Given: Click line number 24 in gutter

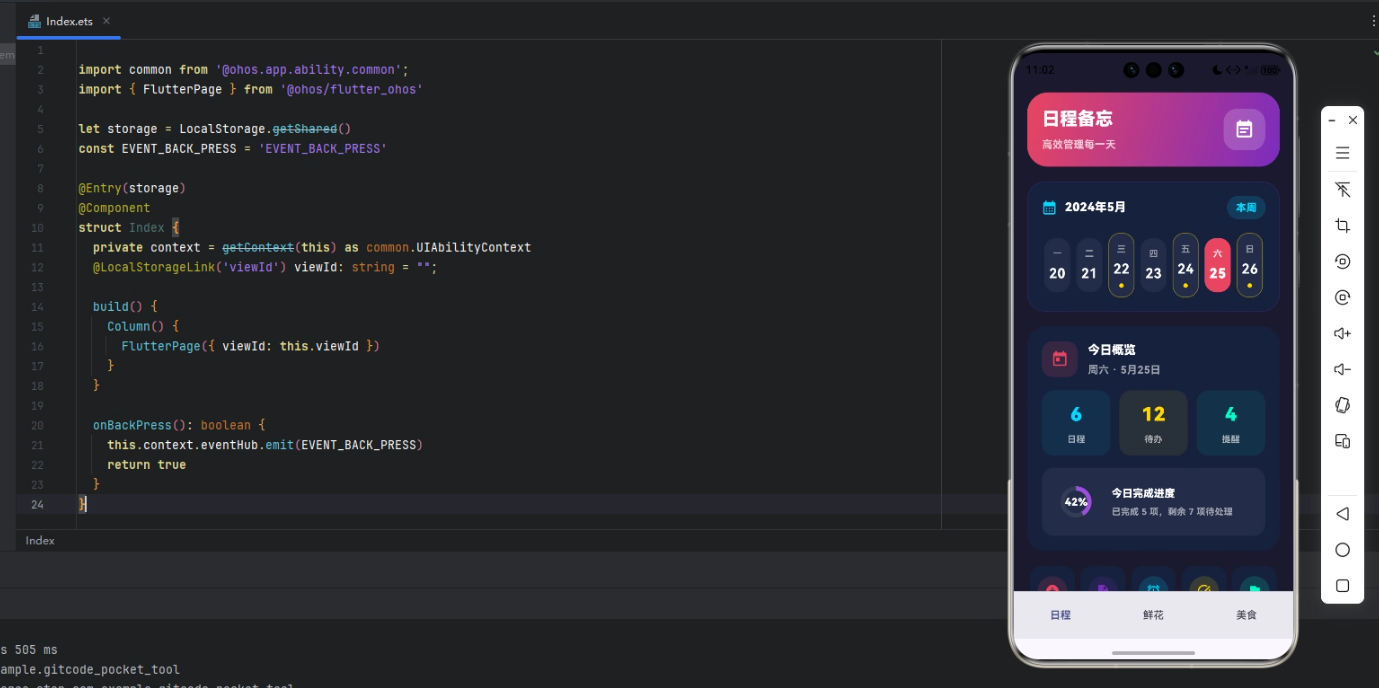Looking at the screenshot, I should [x=37, y=505].
